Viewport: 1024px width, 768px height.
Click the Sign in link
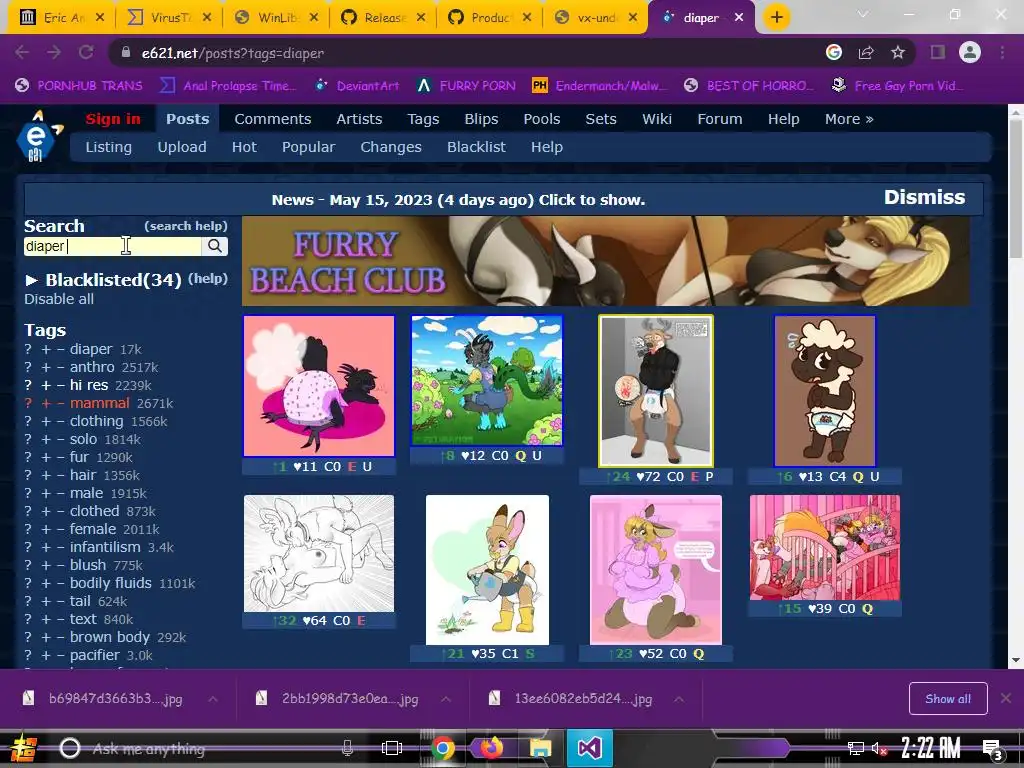[x=113, y=119]
